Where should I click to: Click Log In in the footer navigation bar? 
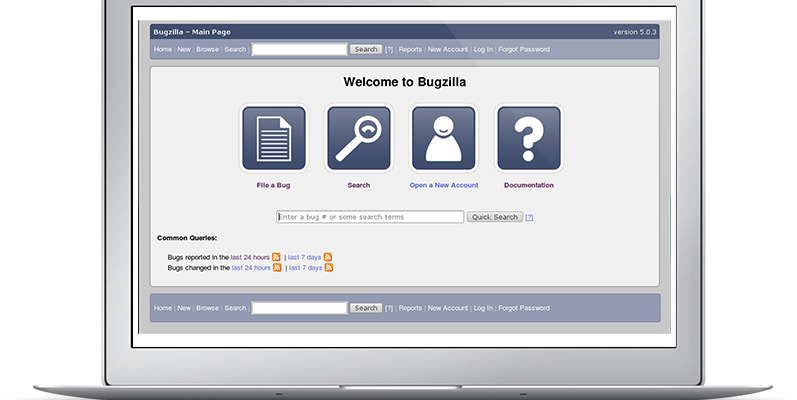tap(483, 308)
